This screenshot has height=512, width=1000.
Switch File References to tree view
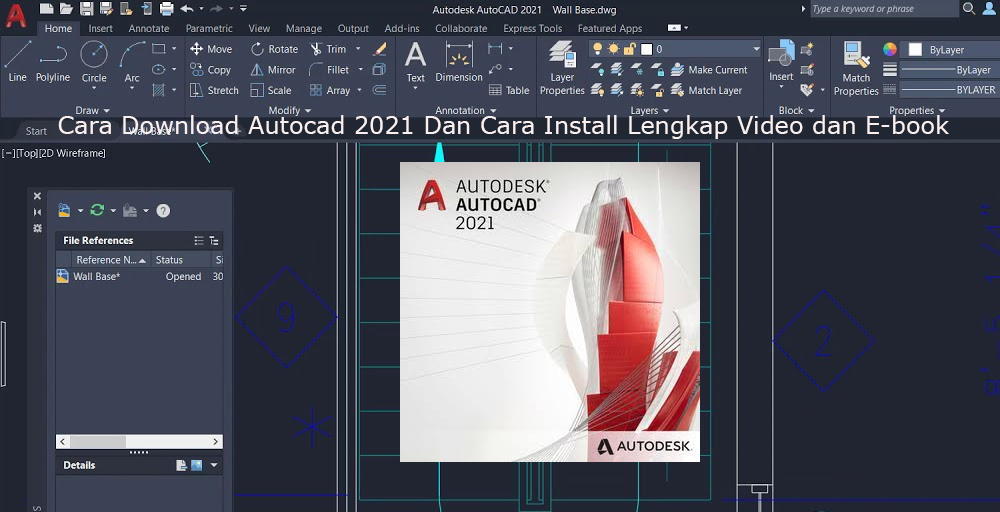point(214,240)
